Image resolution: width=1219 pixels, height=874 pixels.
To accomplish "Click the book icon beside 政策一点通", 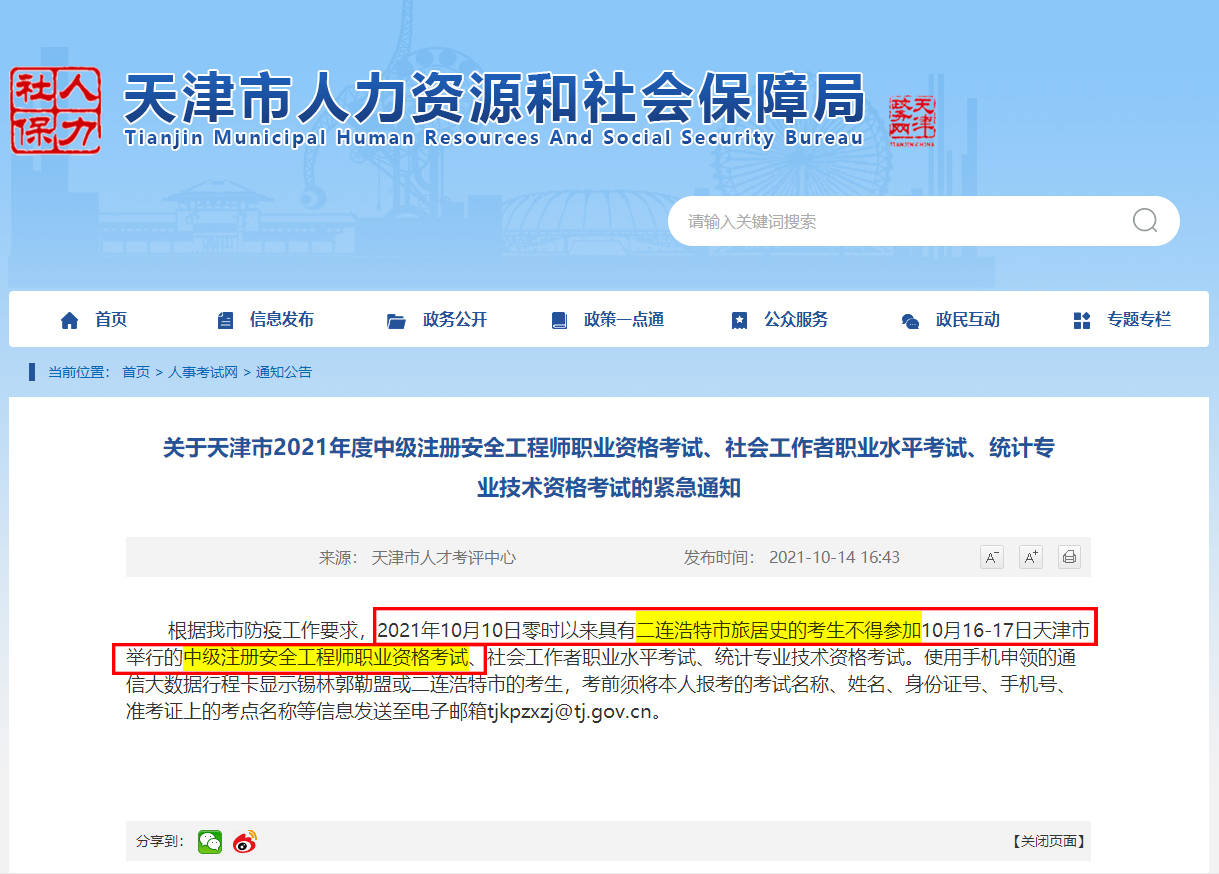I will 559,321.
